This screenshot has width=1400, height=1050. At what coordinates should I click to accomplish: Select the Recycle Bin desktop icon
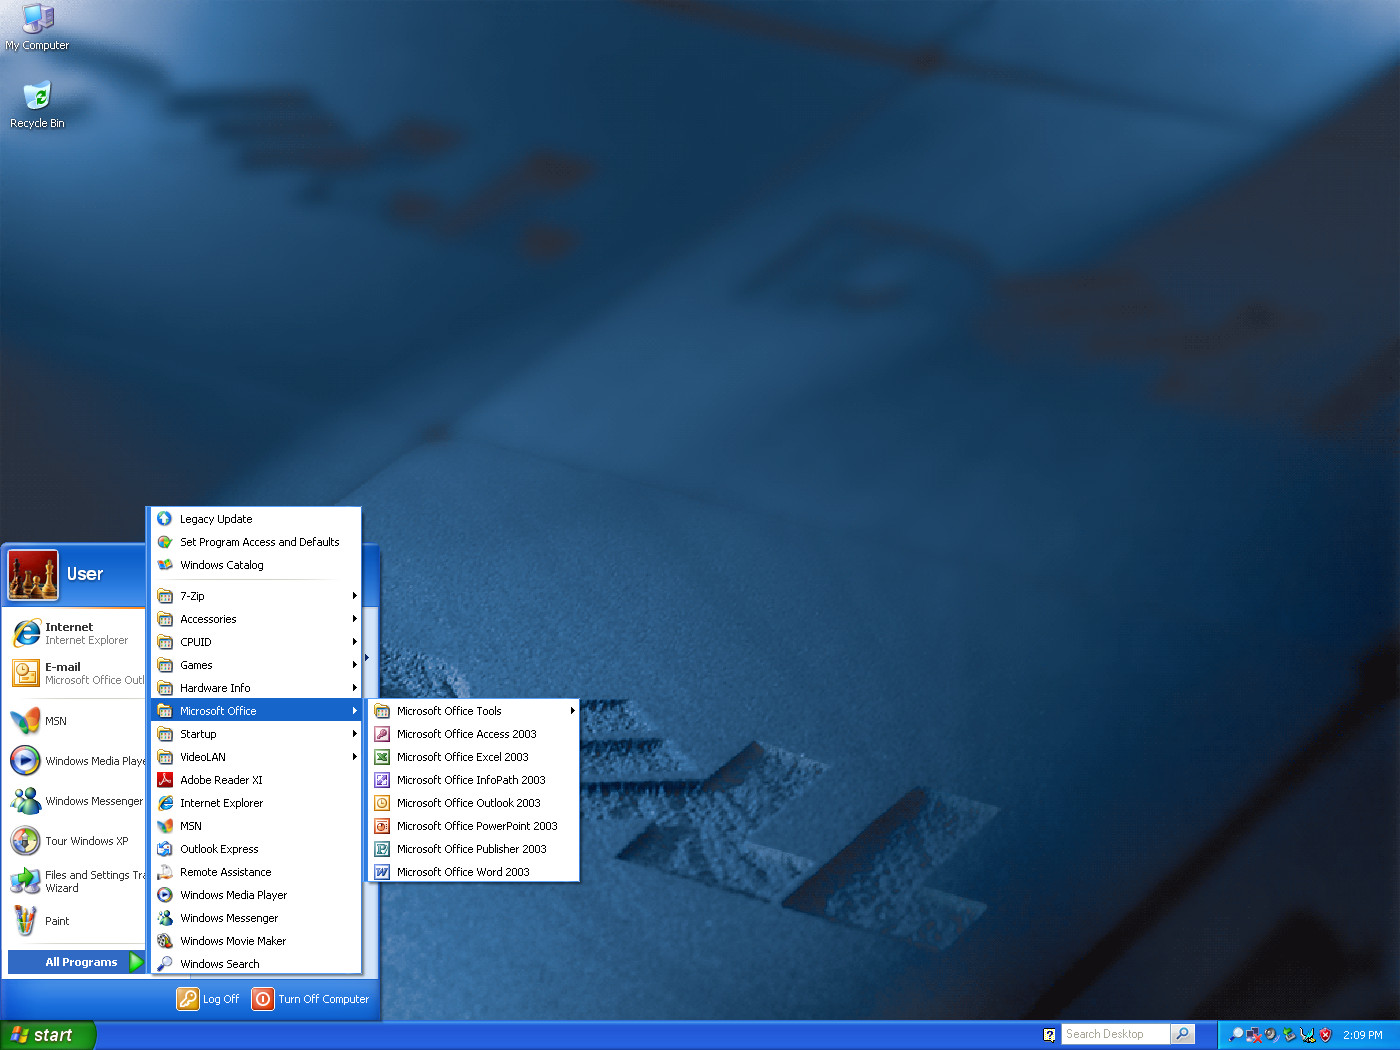click(x=37, y=105)
